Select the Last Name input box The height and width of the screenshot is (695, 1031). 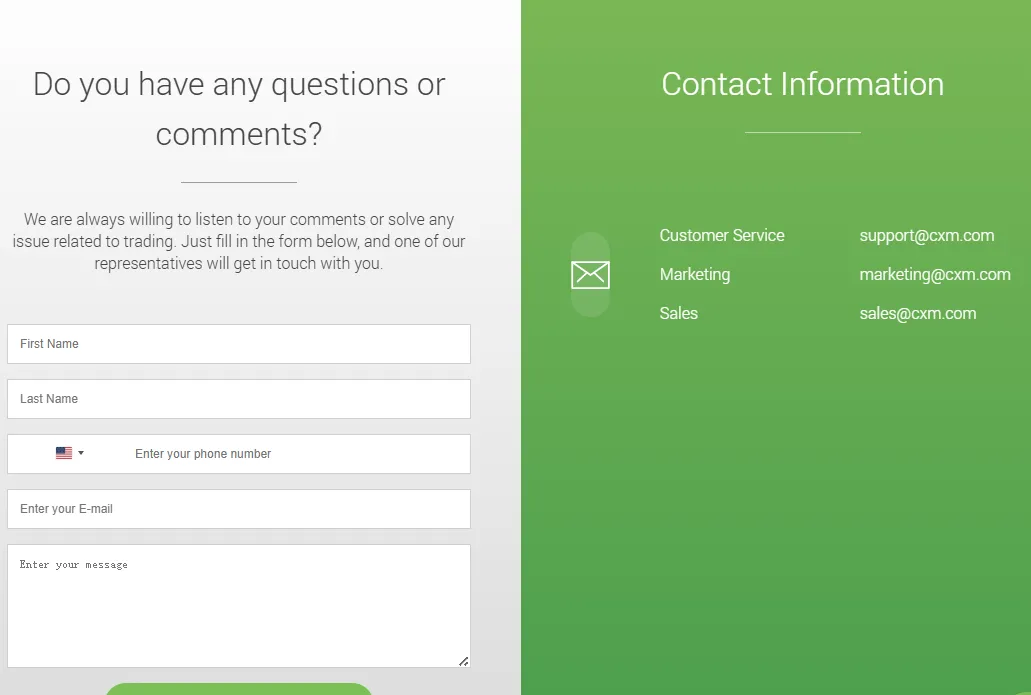coord(238,399)
